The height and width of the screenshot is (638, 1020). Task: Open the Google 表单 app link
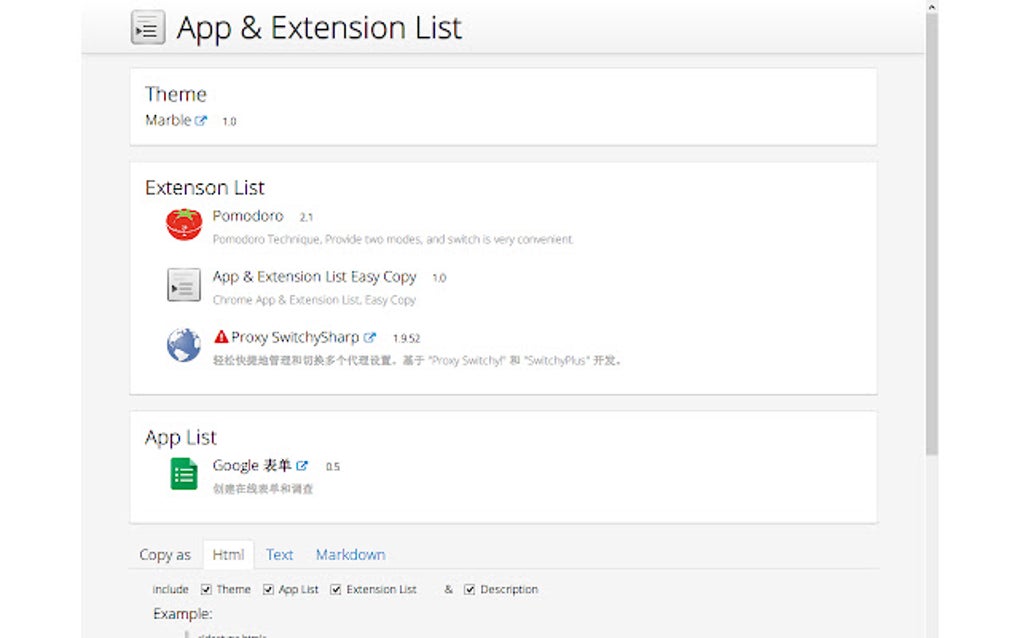click(250, 464)
